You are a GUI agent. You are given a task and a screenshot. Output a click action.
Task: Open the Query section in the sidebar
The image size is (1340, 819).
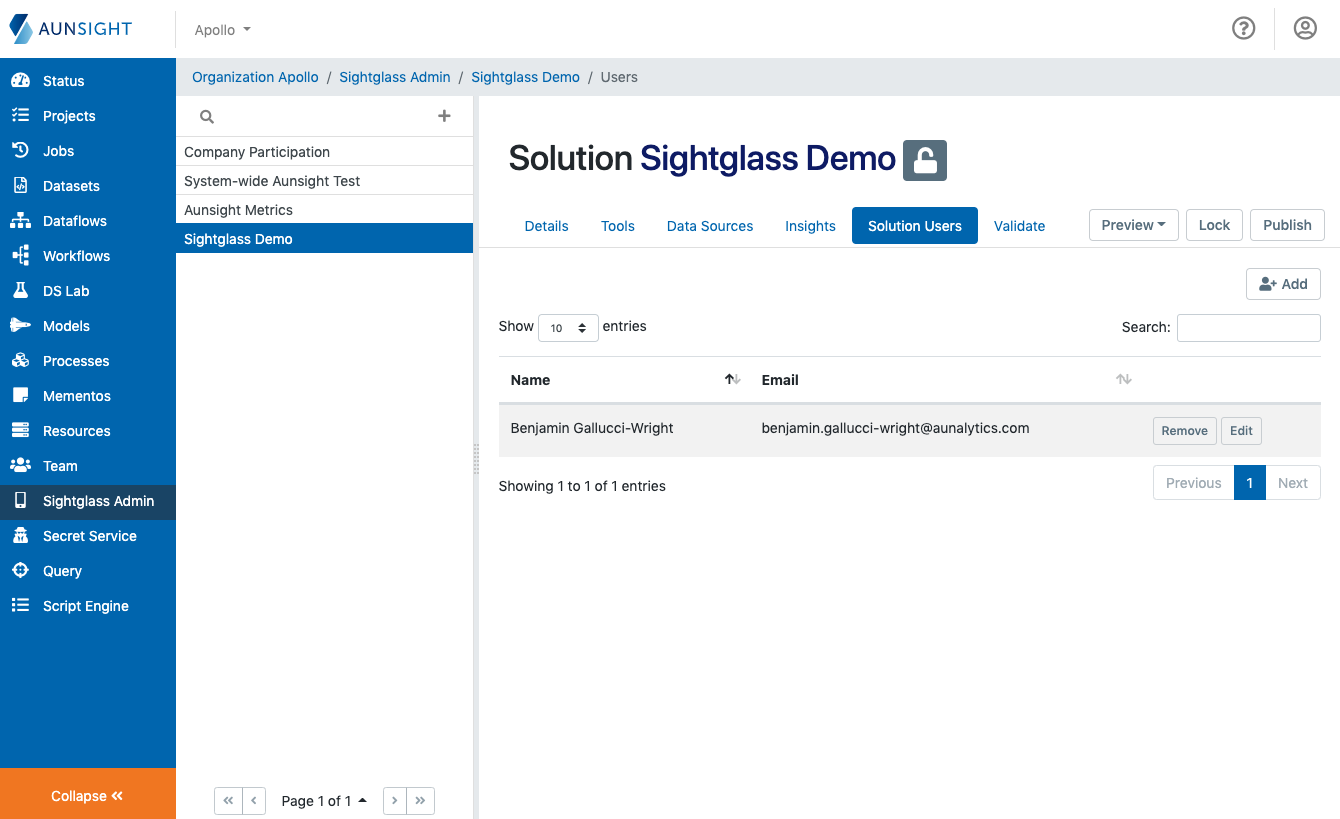61,570
